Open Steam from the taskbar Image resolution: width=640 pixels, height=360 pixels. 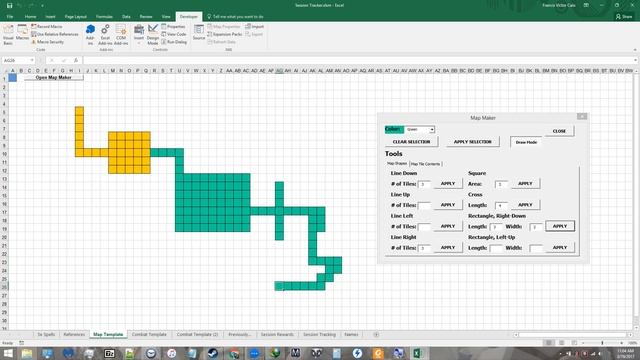tap(212, 353)
